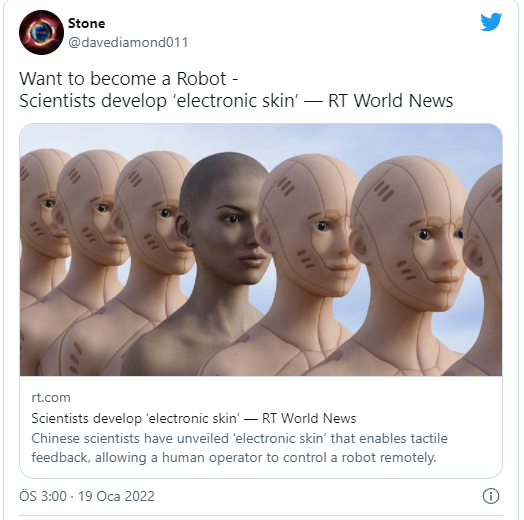The width and height of the screenshot is (524, 520).
Task: Open the display name Stone
Action: [x=86, y=23]
